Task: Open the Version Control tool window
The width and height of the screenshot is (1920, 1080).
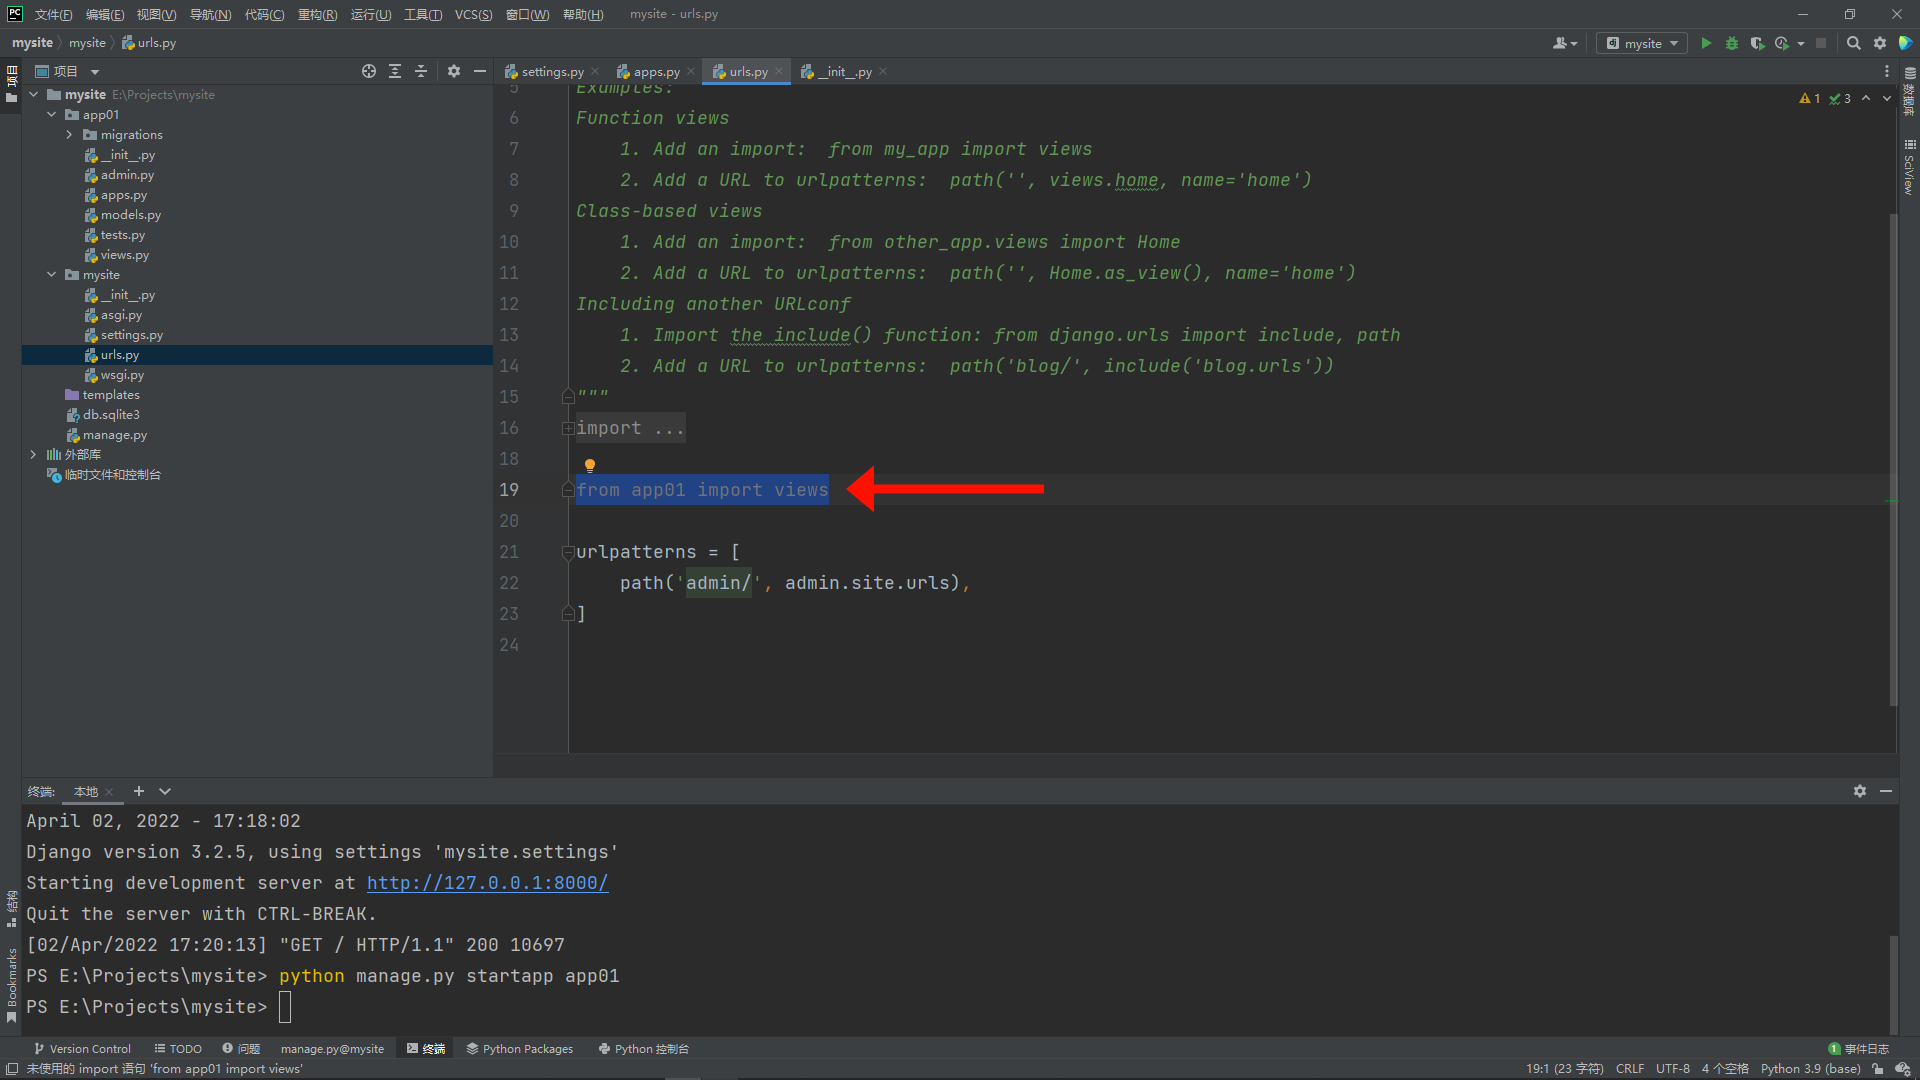Action: pyautogui.click(x=82, y=1049)
